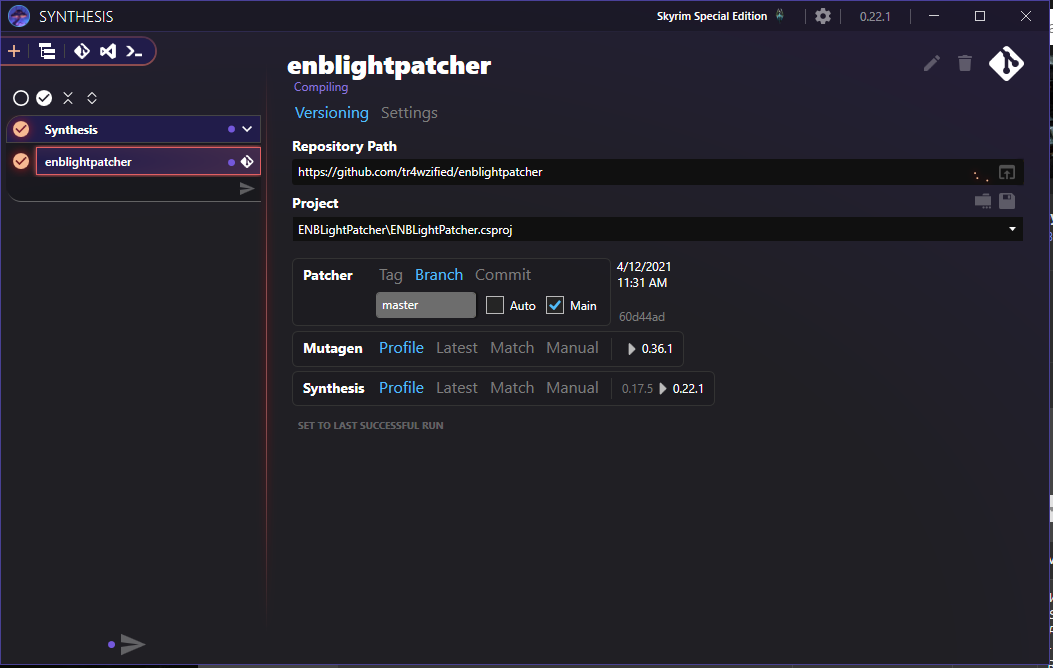Screen dimensions: 1053x668
Task: Add an external program patcher
Action: click(x=134, y=51)
